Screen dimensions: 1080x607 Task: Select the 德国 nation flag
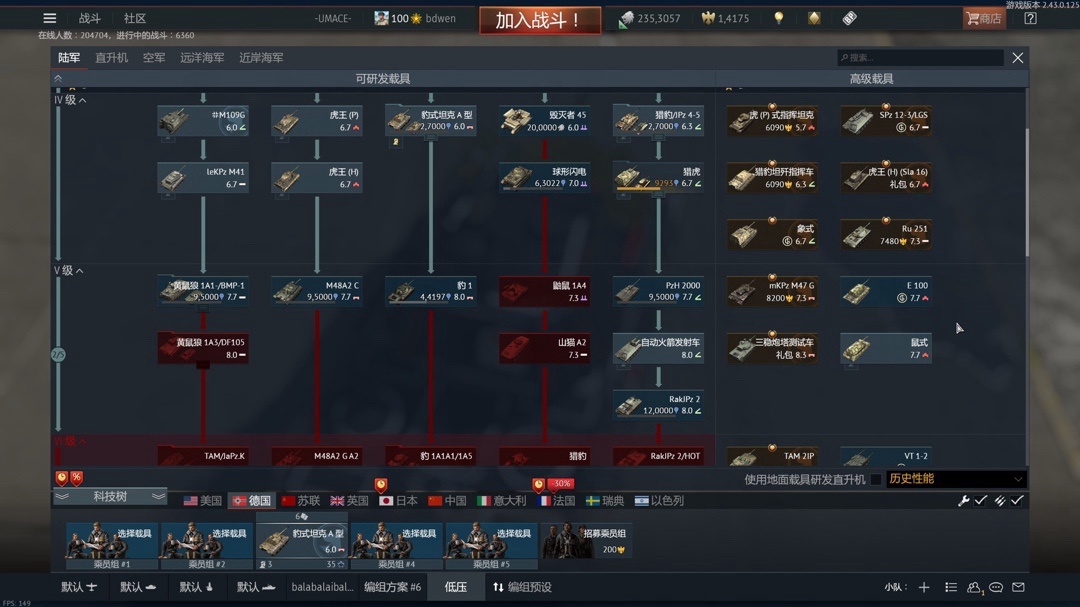[x=251, y=501]
